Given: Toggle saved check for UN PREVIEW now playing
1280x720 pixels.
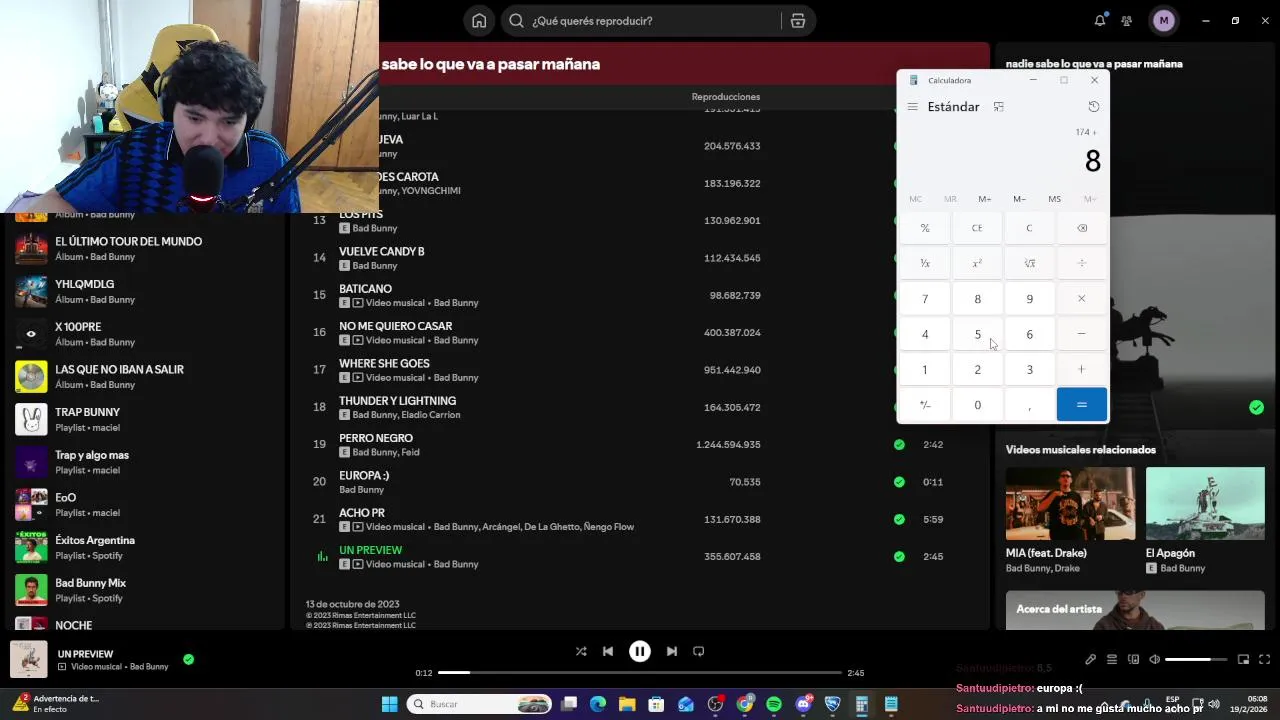Looking at the screenshot, I should tap(188, 660).
